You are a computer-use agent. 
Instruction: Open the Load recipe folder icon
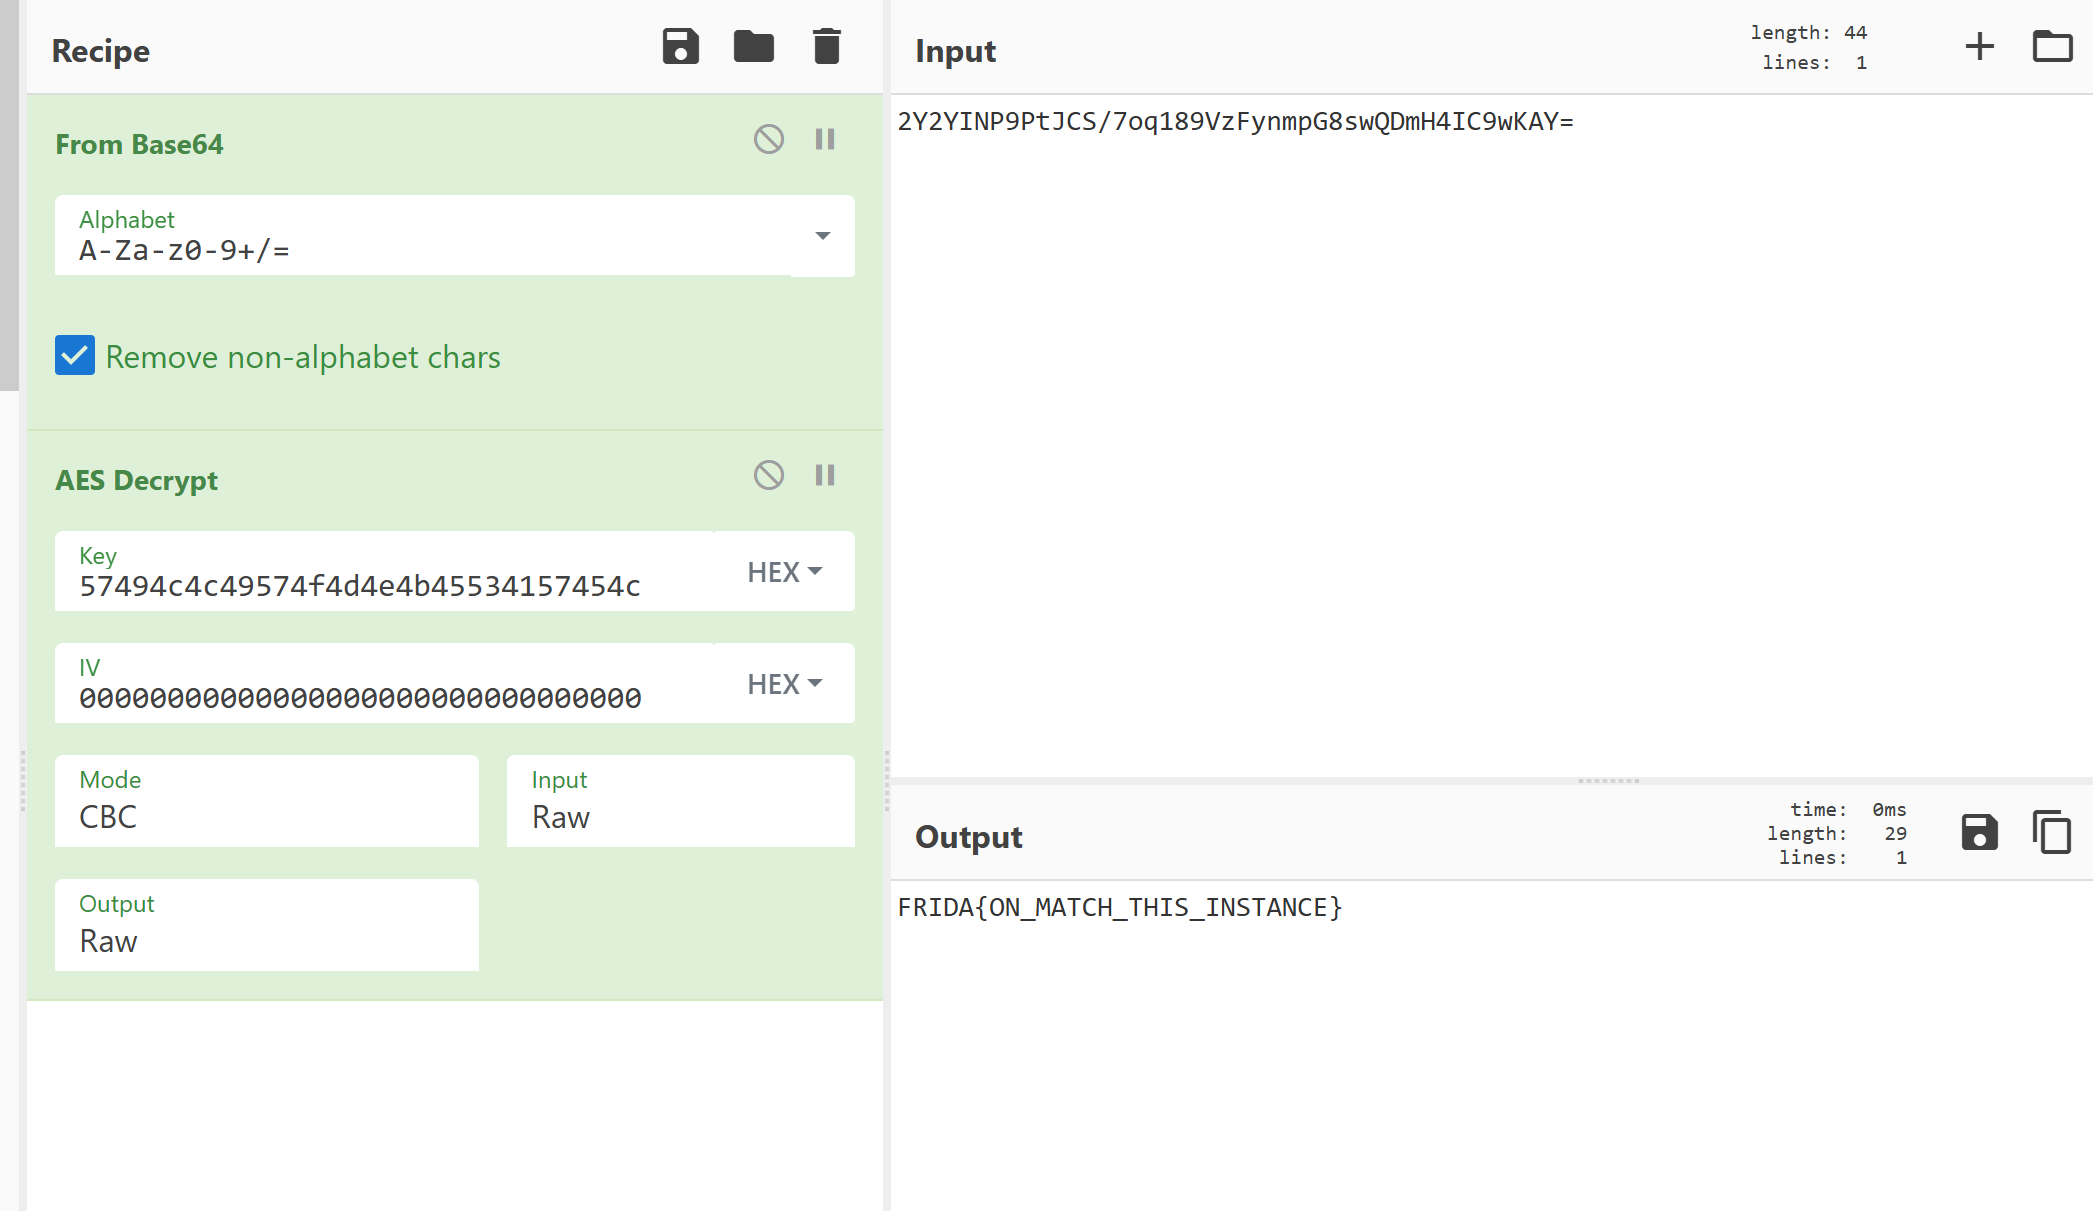(753, 47)
